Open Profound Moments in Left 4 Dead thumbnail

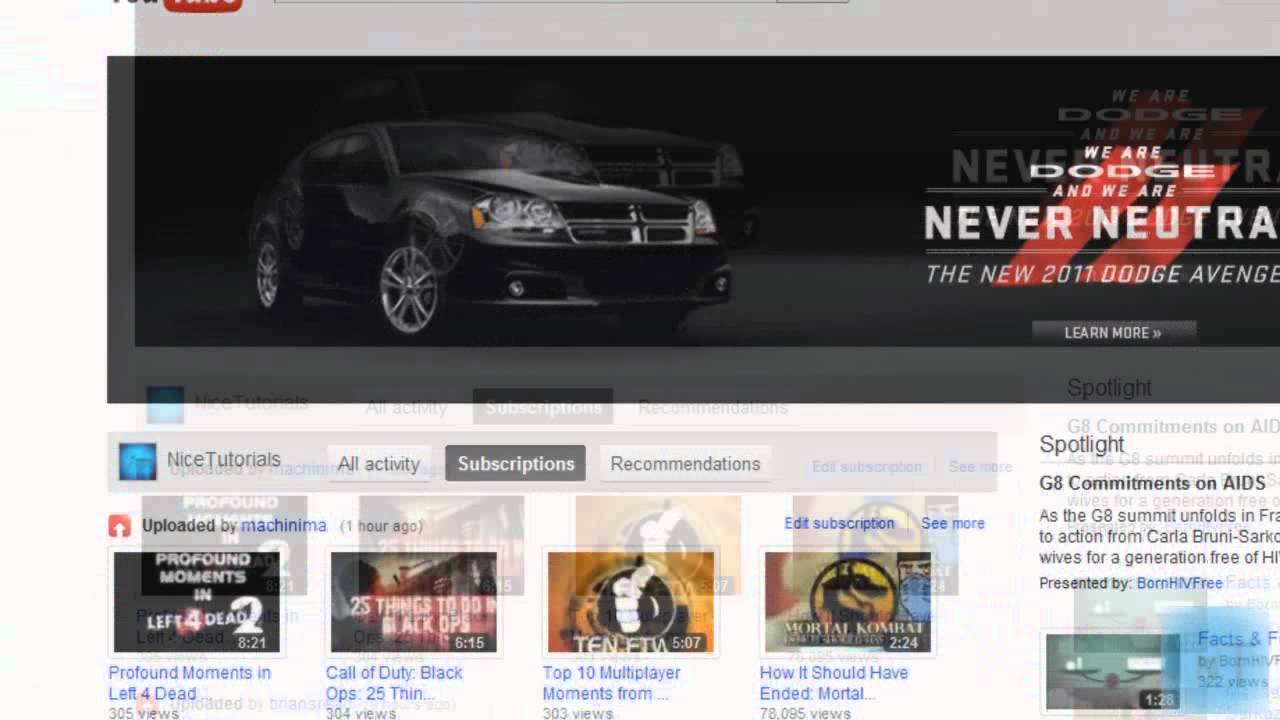pos(196,602)
